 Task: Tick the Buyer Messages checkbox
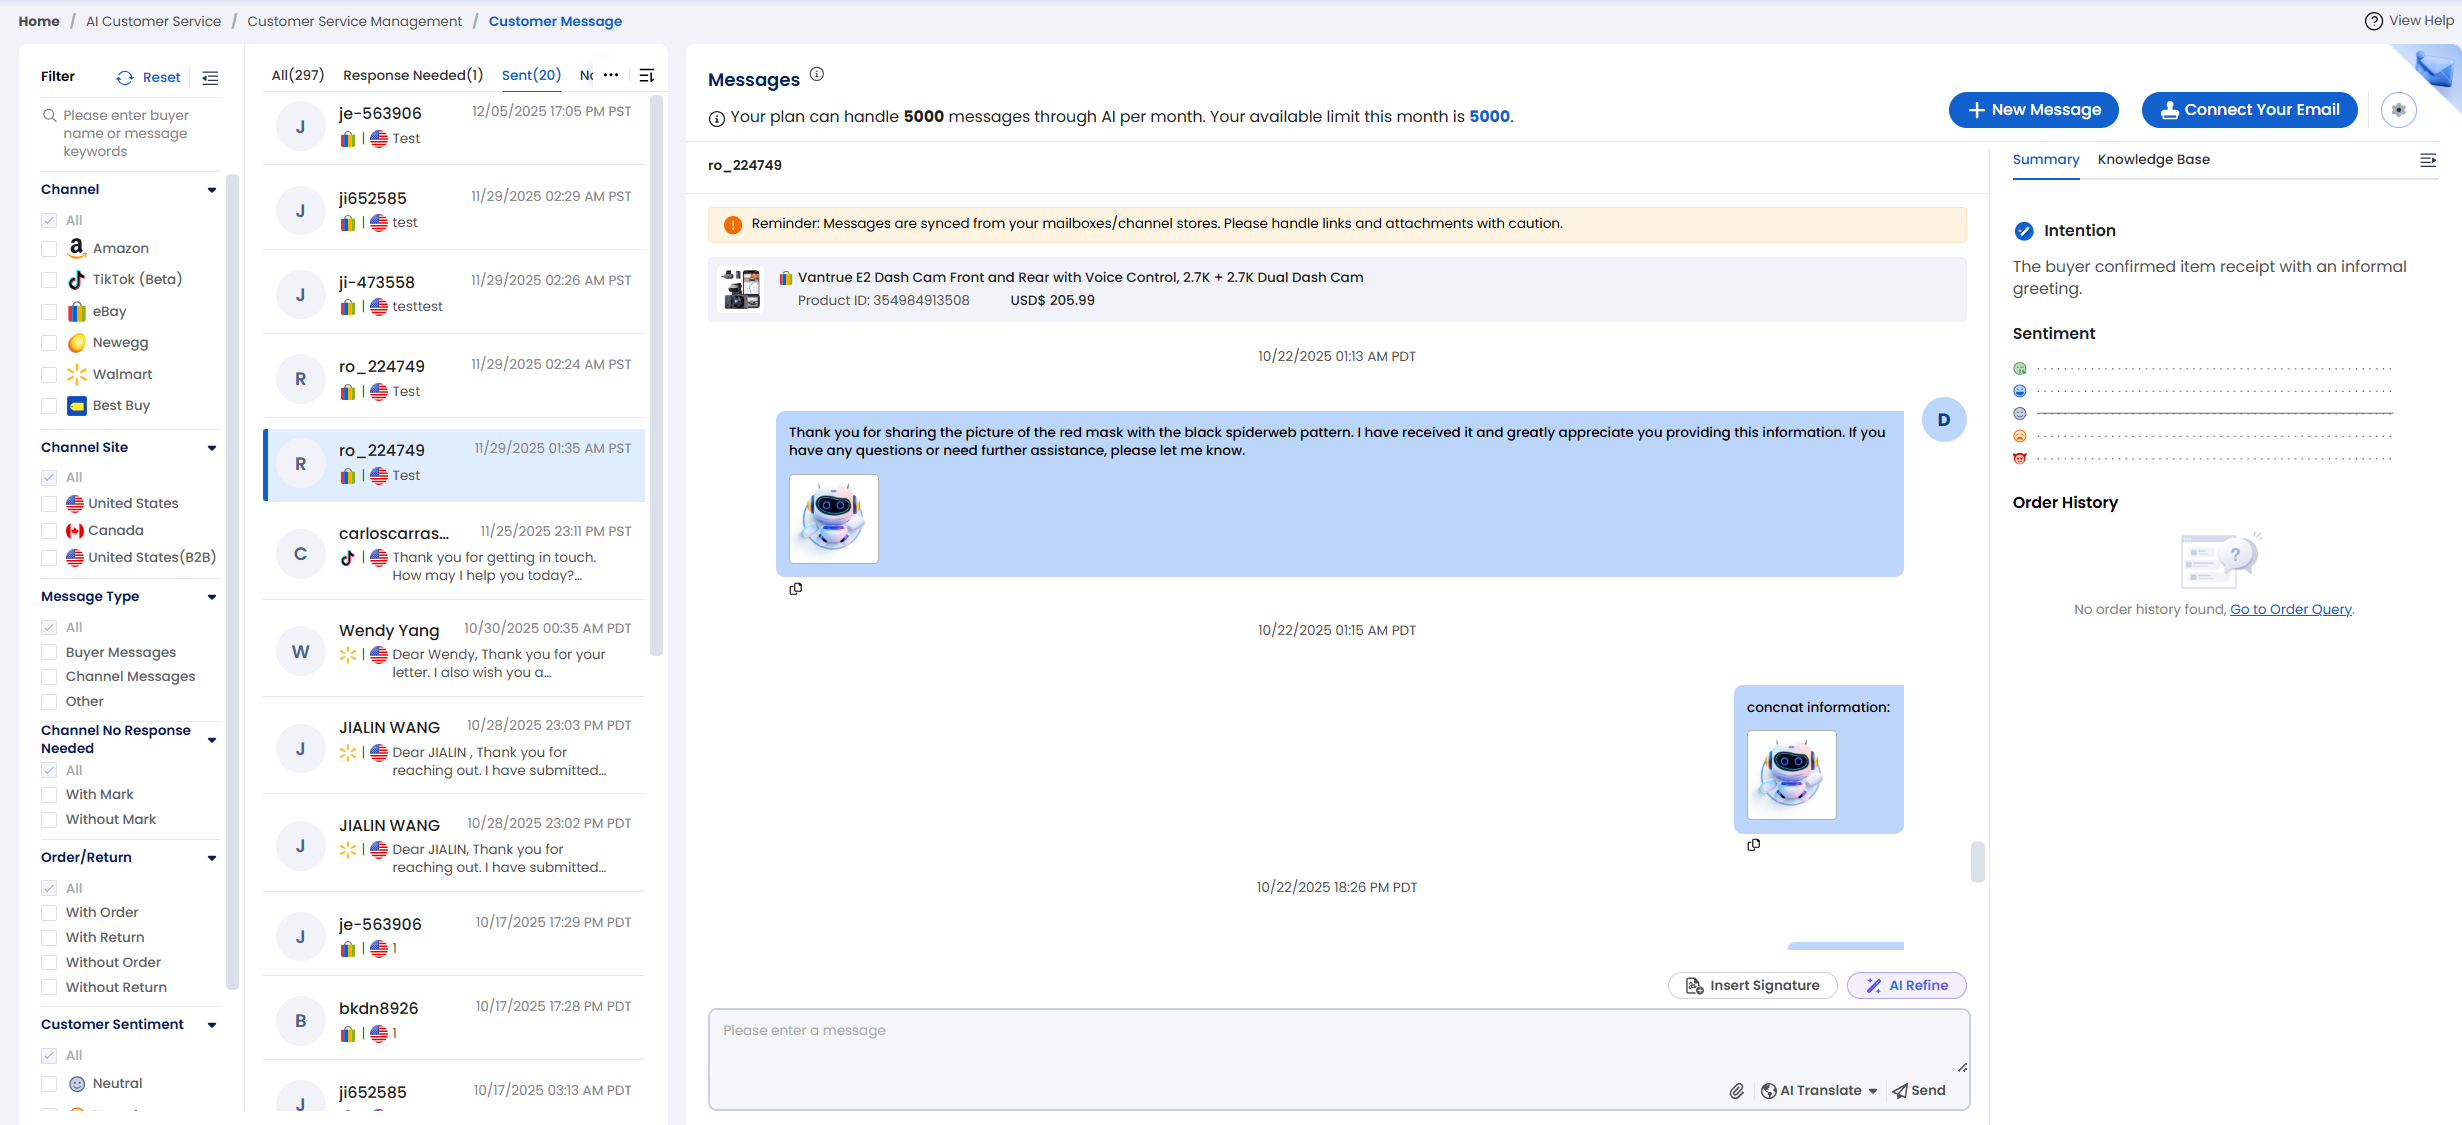pos(49,652)
